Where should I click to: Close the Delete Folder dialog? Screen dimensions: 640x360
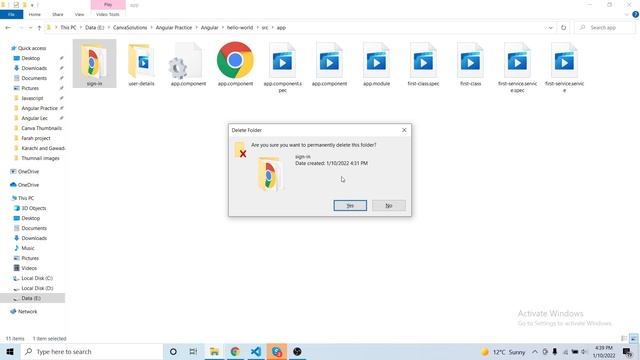click(x=404, y=130)
